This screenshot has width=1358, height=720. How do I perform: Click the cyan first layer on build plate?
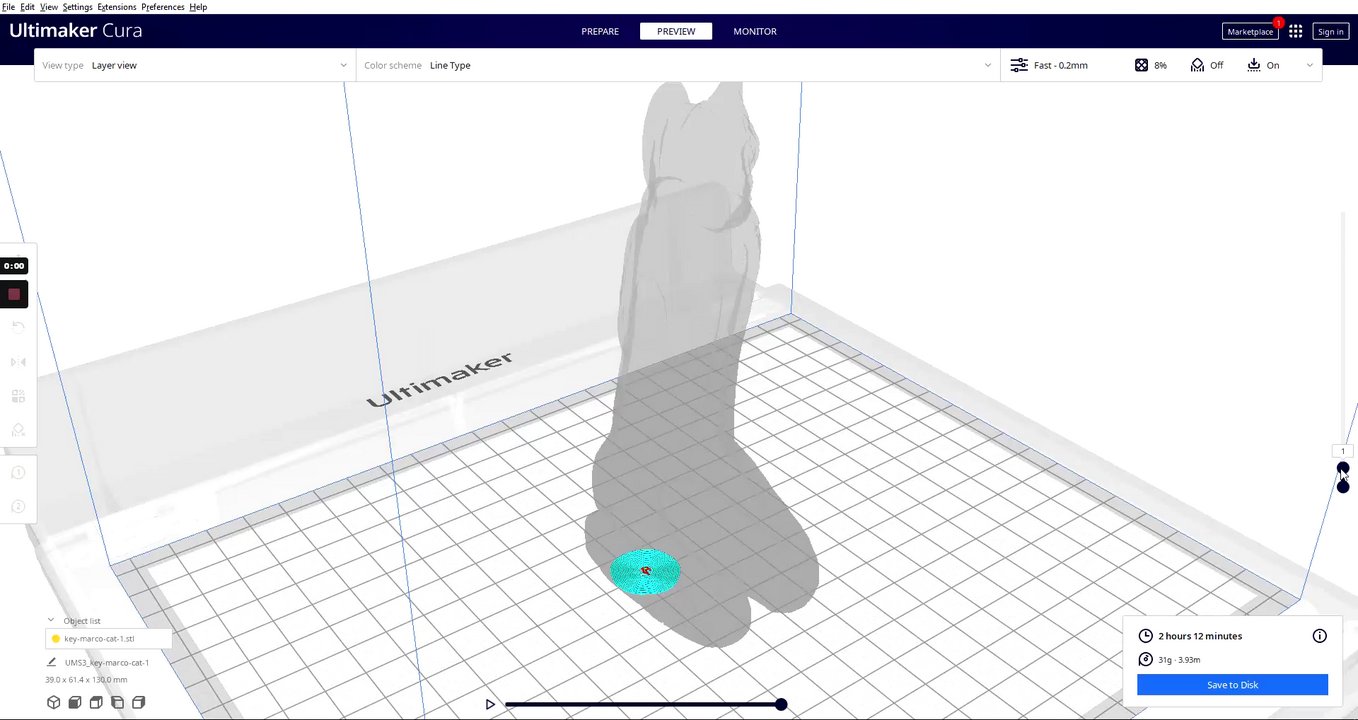tap(645, 573)
